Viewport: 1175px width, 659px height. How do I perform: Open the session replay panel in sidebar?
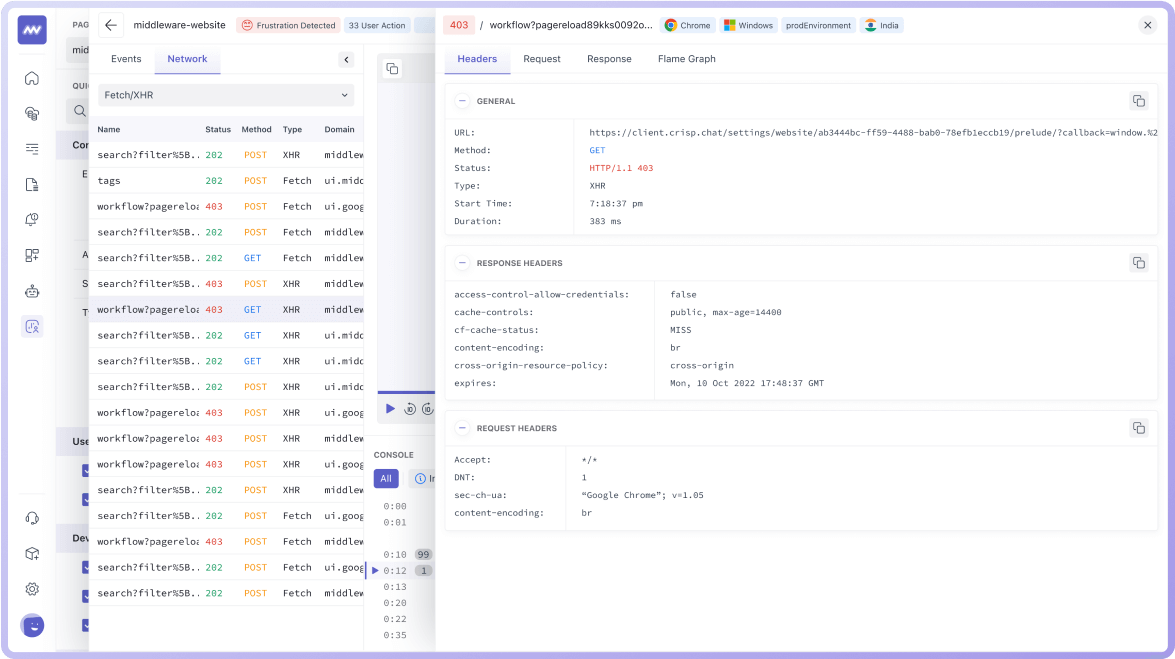click(x=32, y=326)
